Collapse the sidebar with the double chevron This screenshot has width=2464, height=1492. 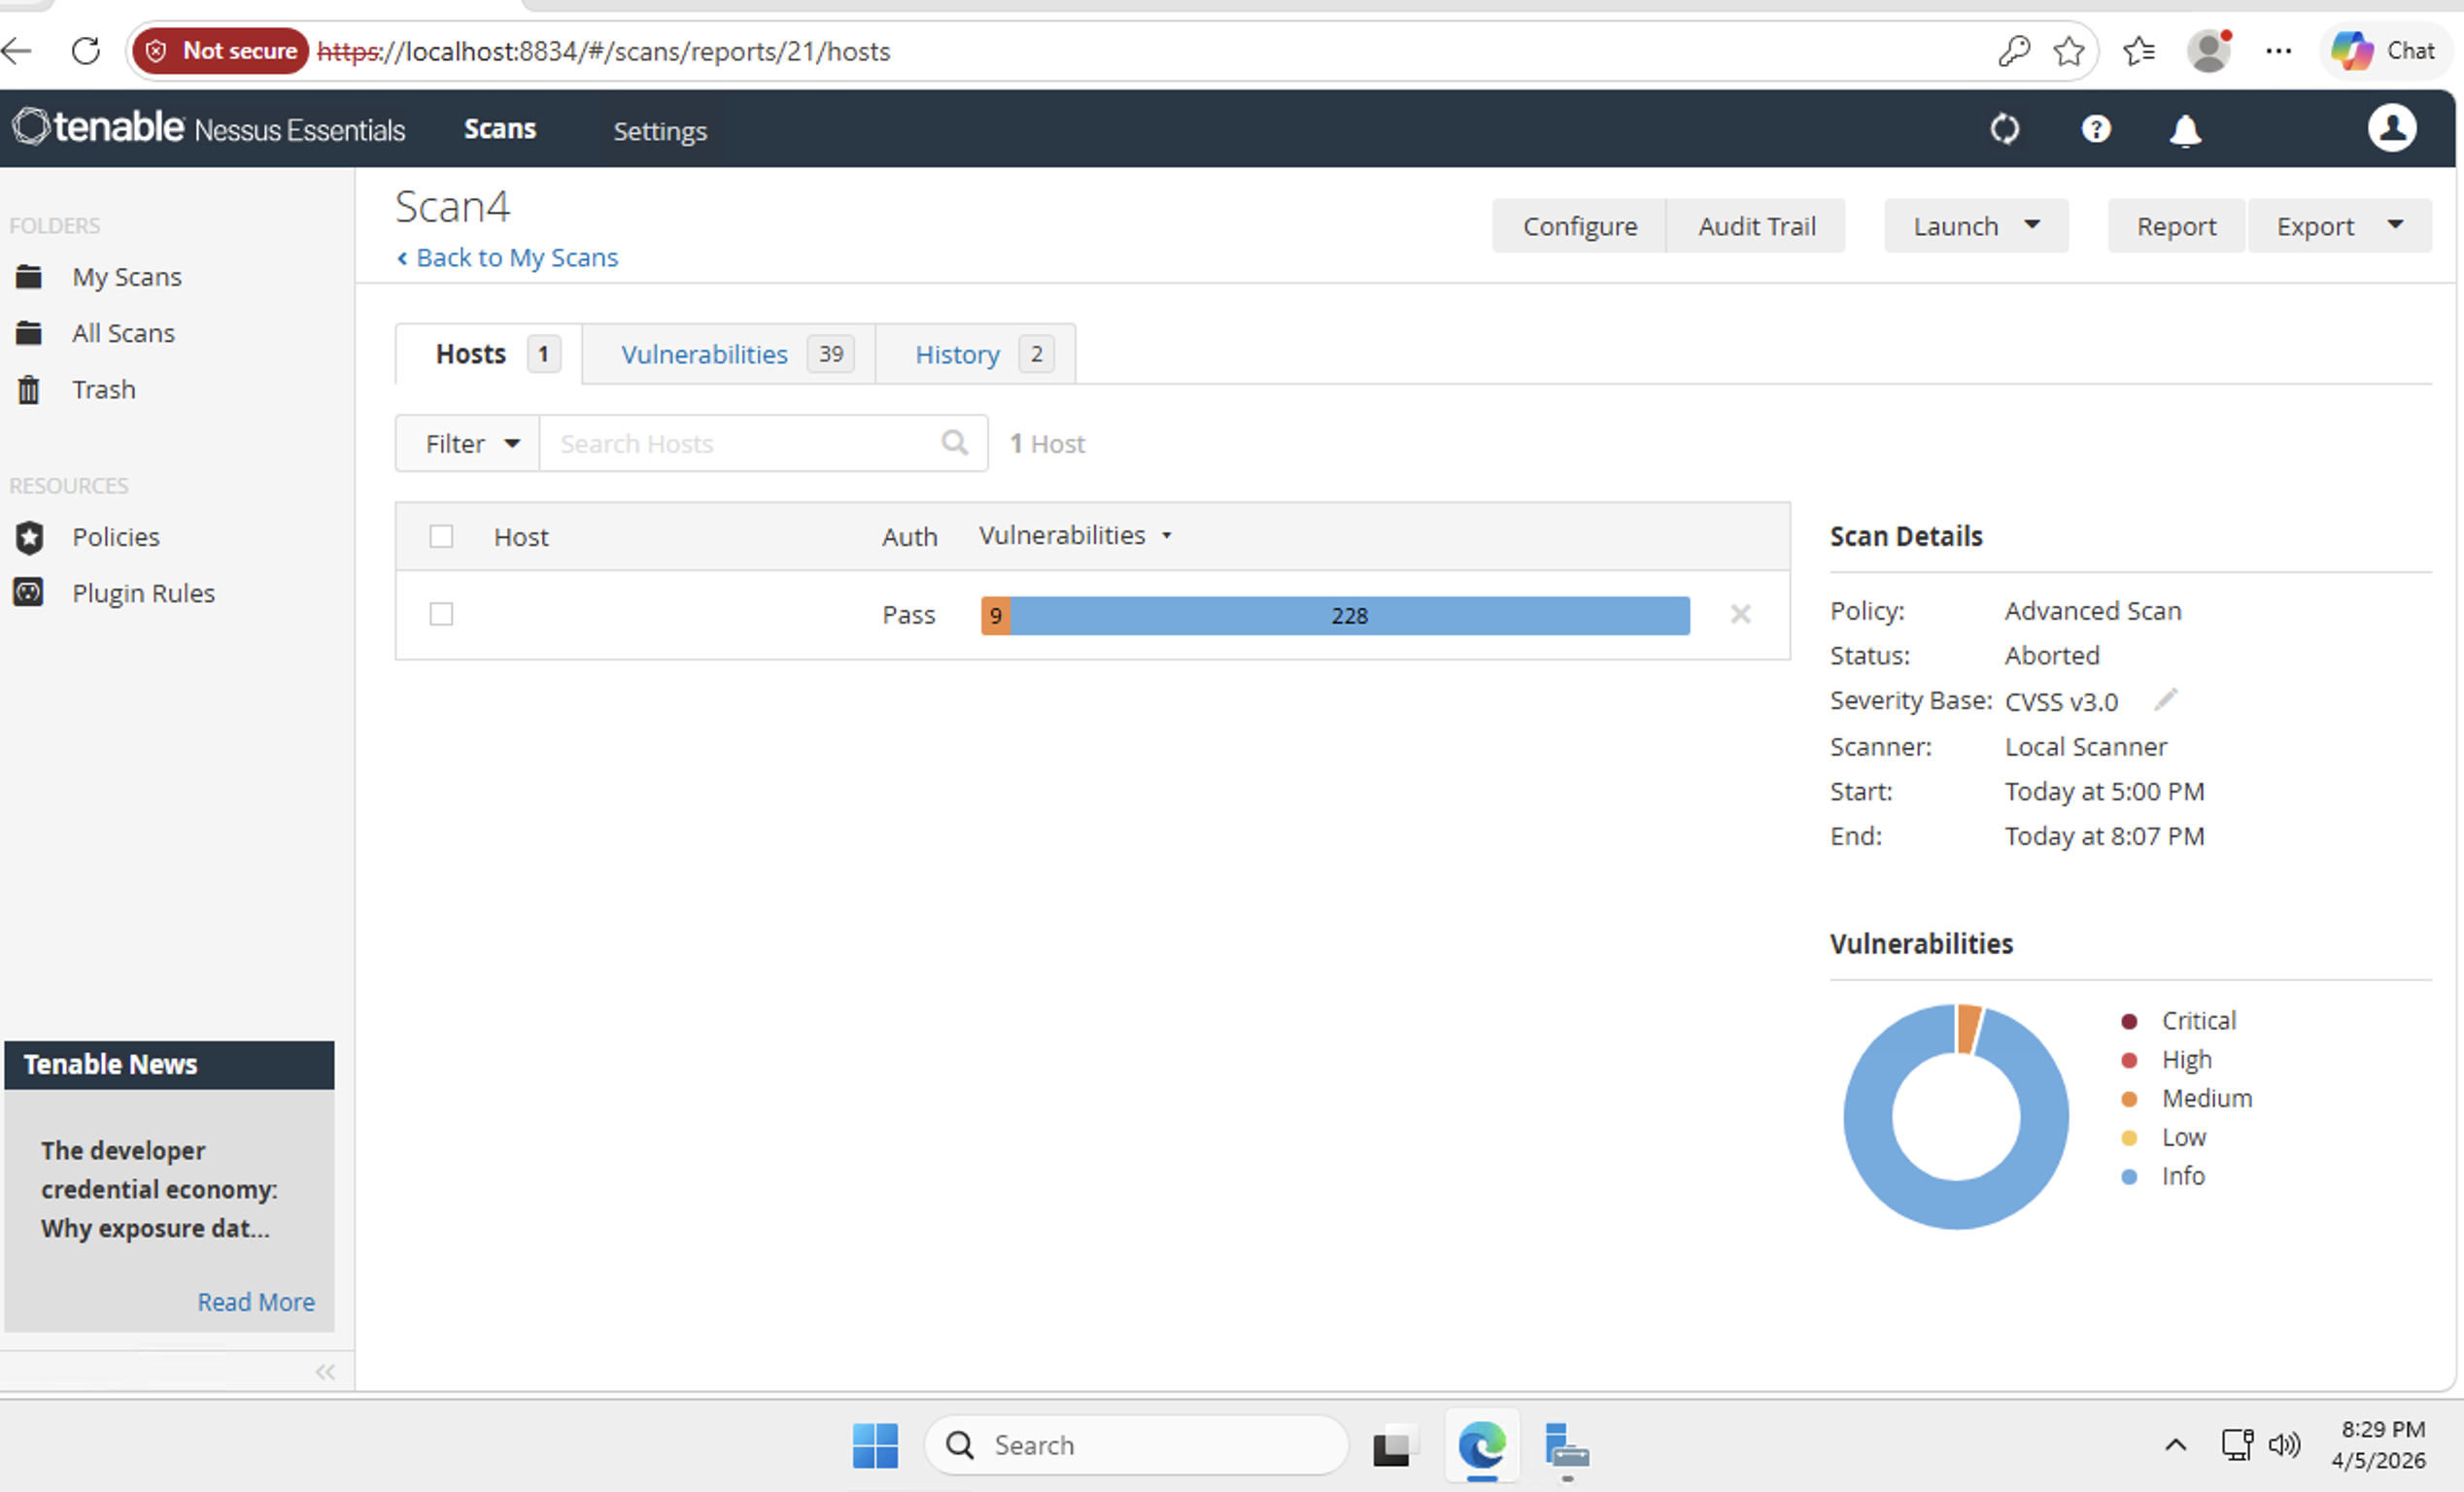(x=325, y=1372)
